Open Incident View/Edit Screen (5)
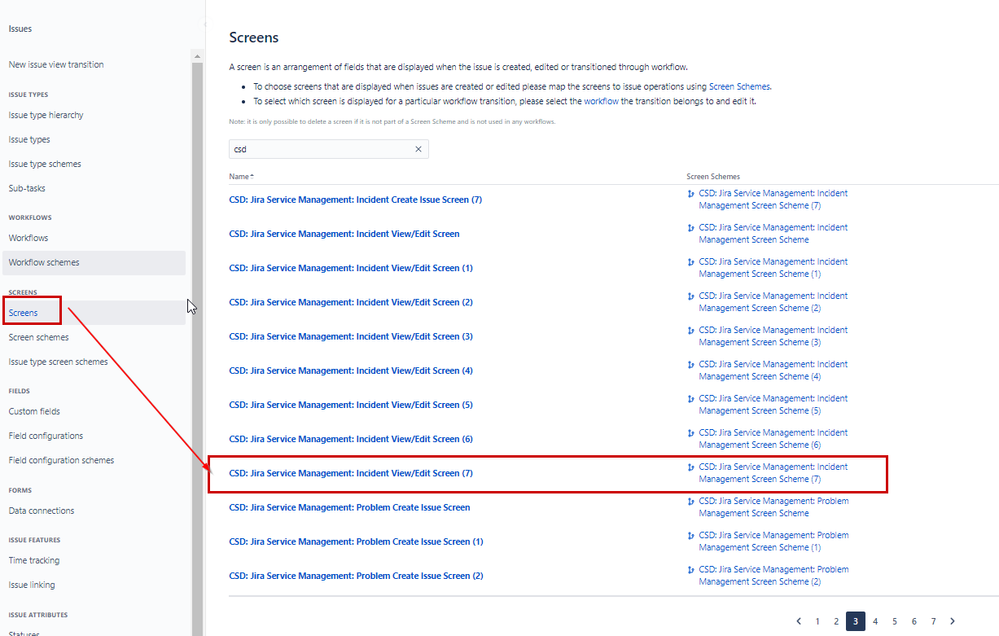 coord(351,405)
